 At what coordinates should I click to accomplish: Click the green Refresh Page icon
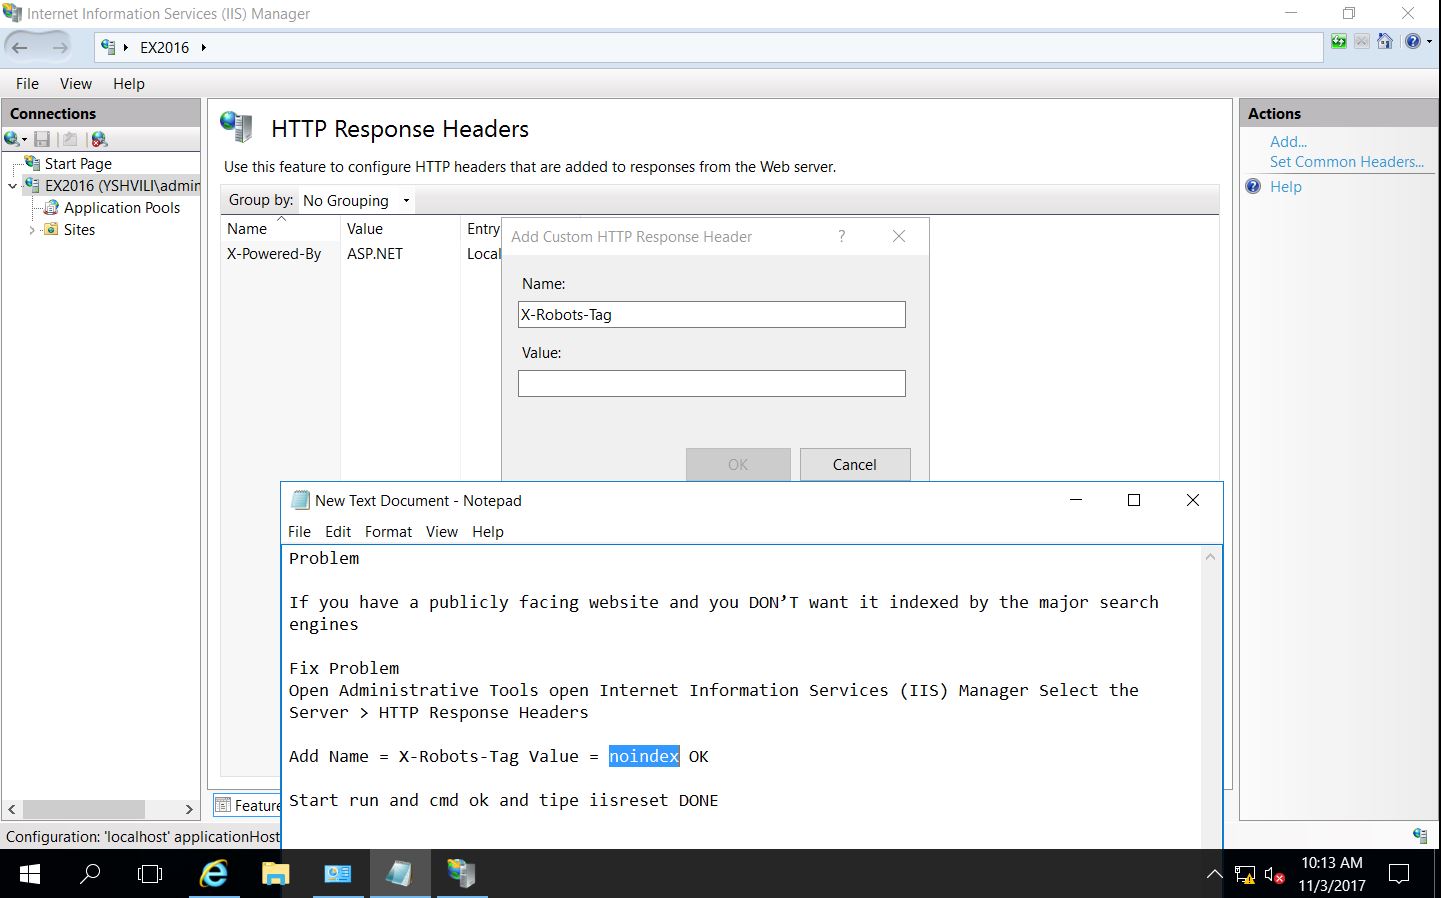click(x=1339, y=41)
